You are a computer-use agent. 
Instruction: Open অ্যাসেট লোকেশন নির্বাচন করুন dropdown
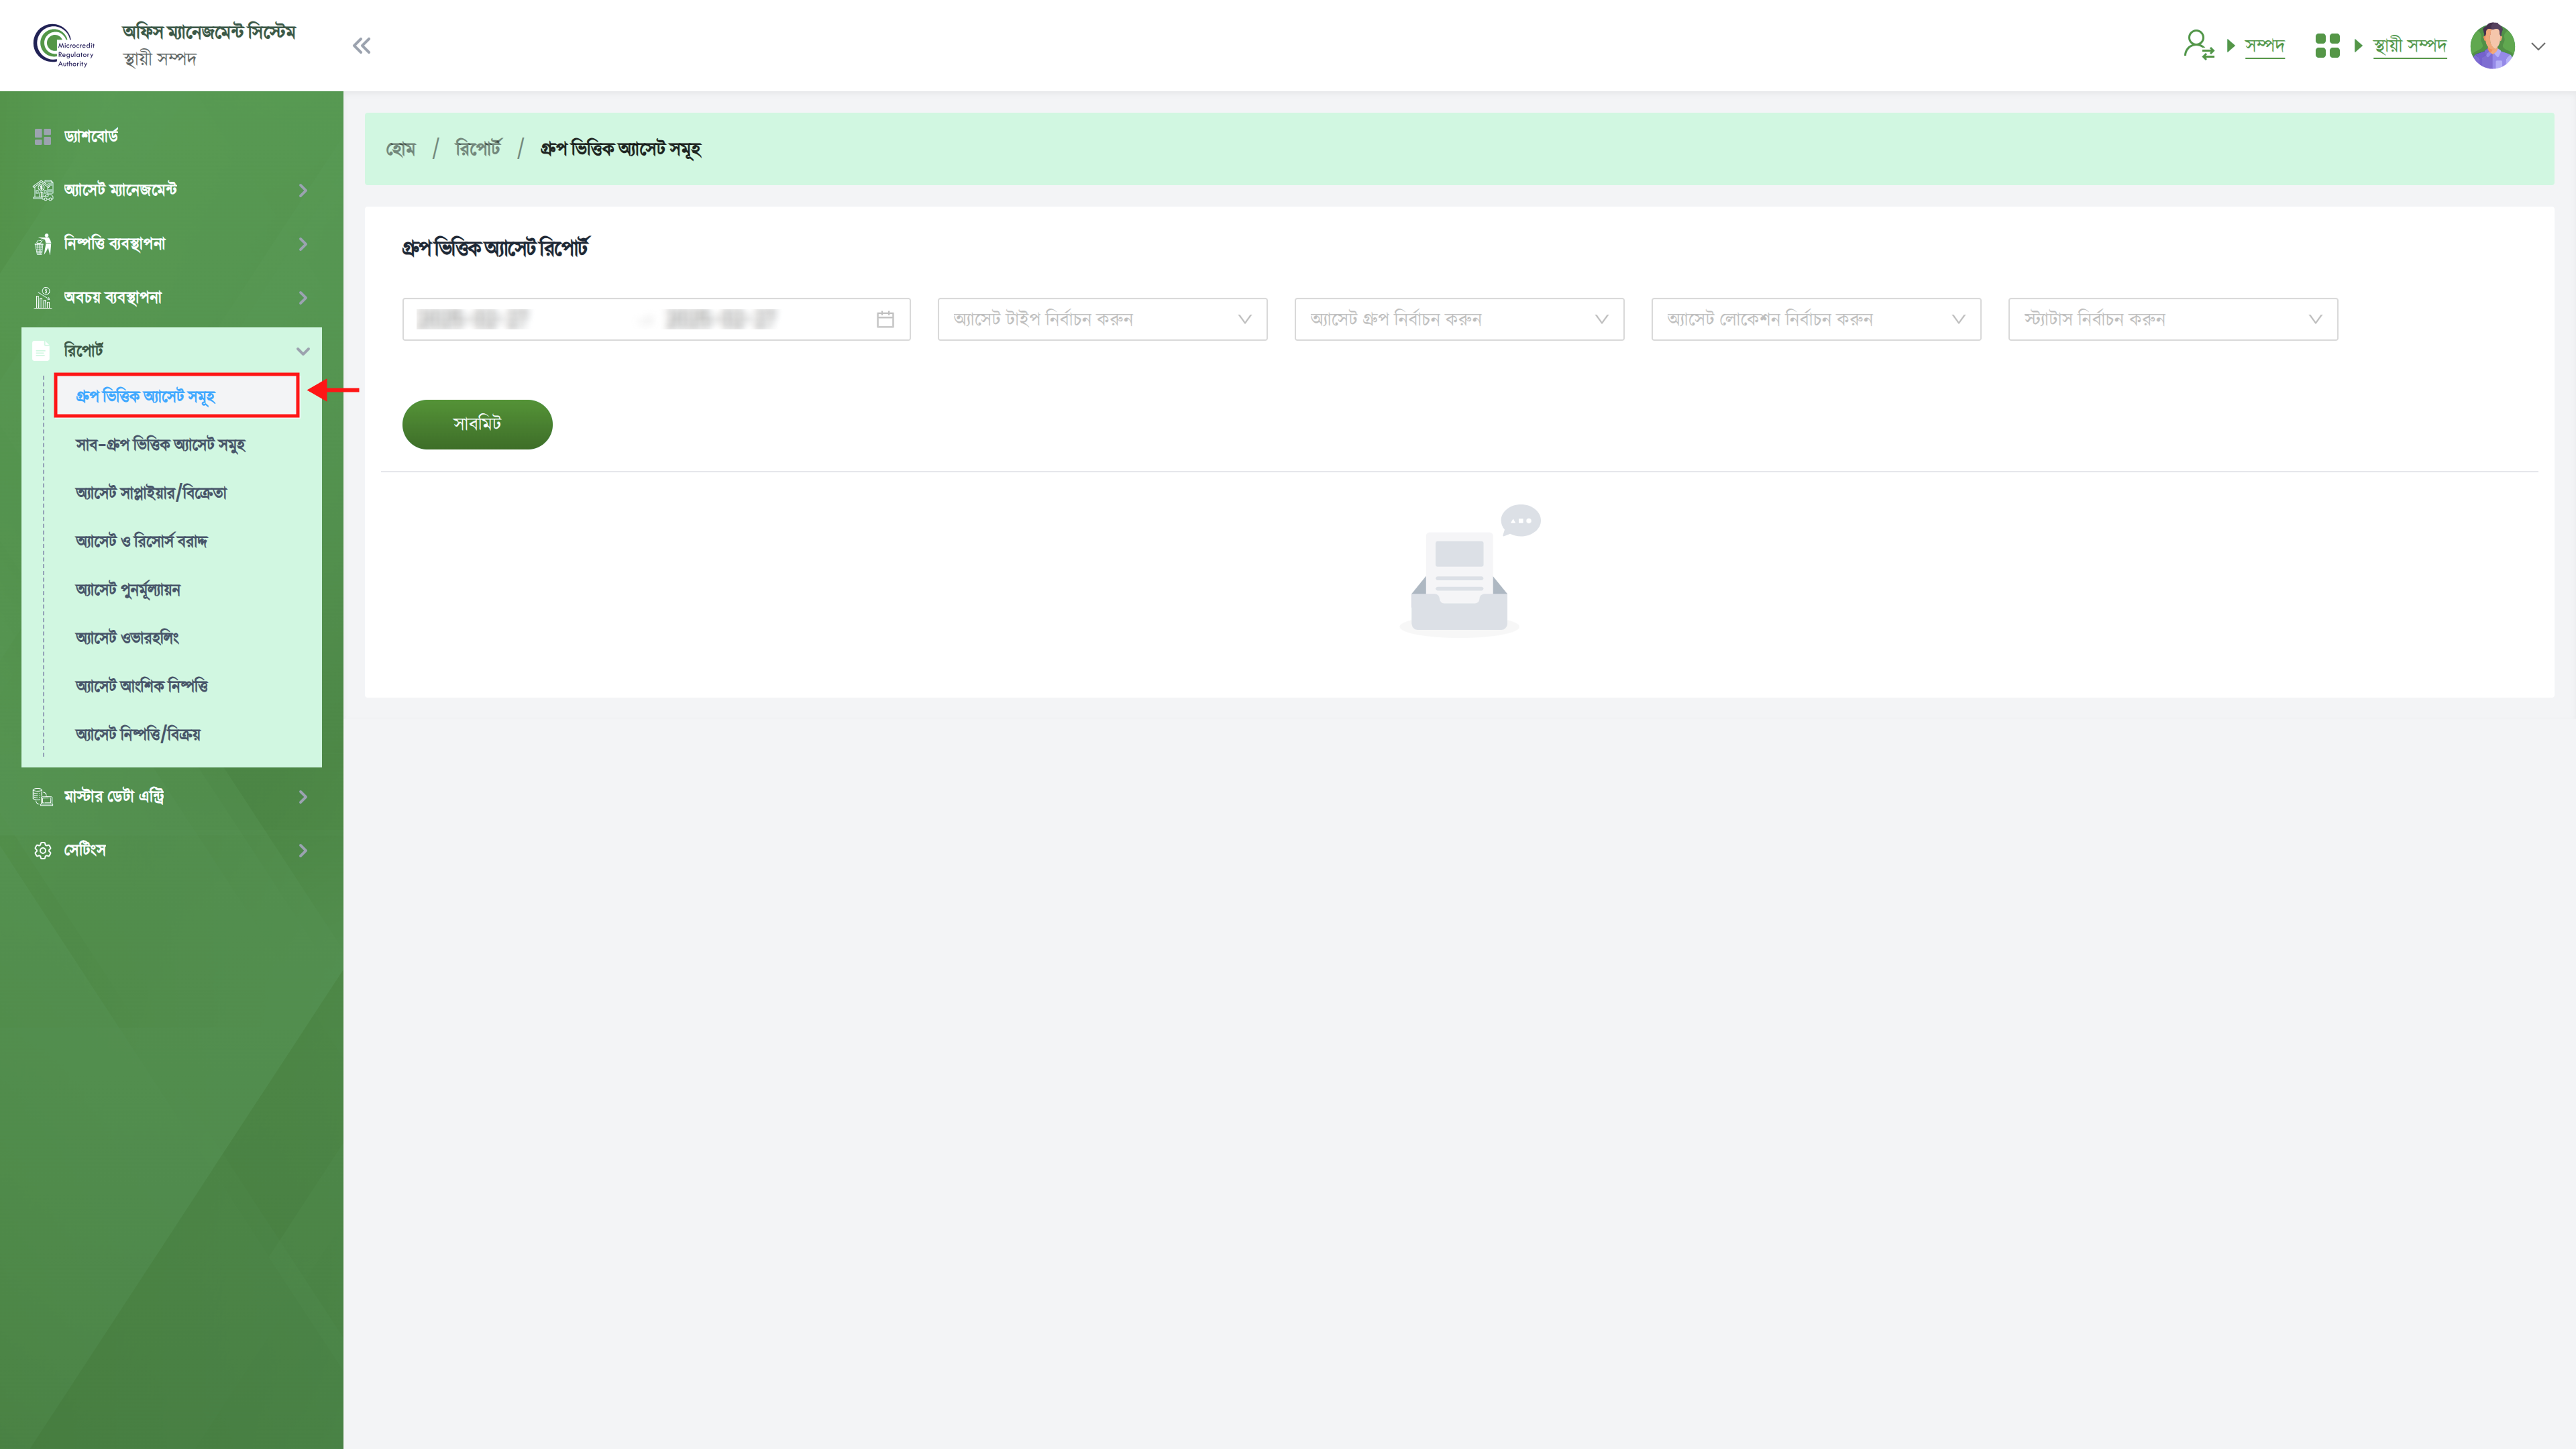point(1816,319)
